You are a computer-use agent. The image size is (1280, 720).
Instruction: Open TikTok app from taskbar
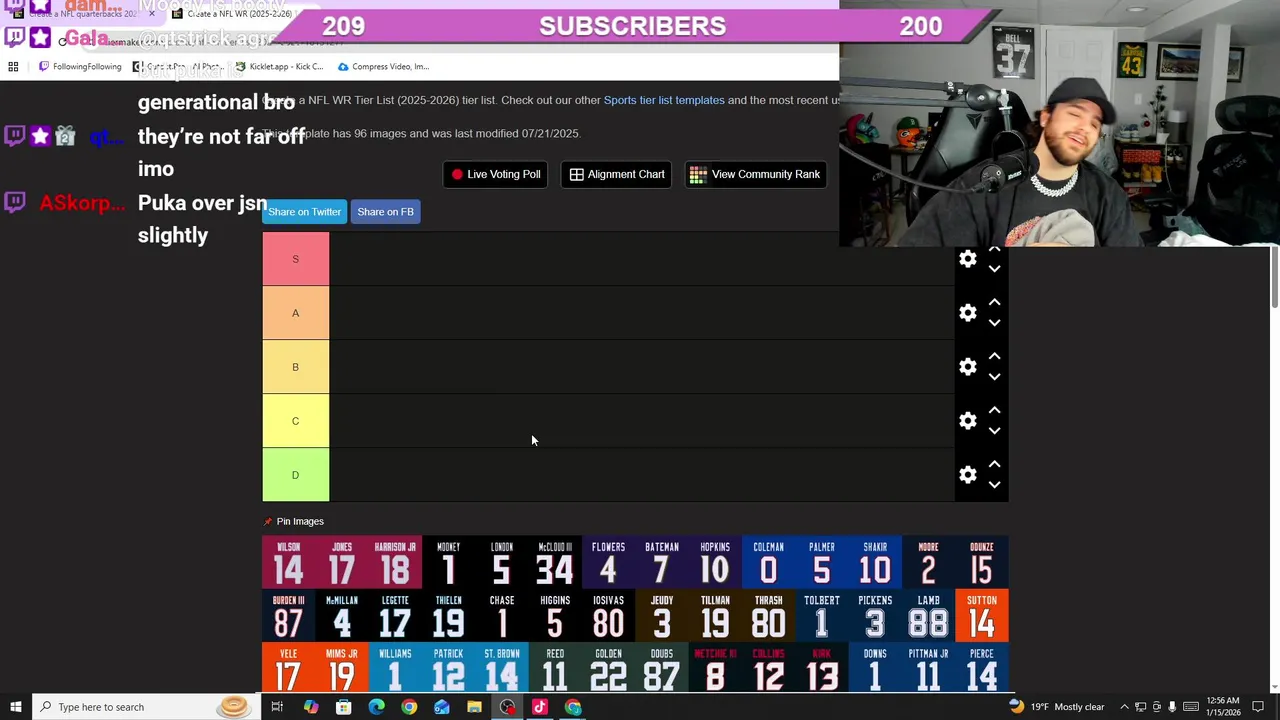pos(540,707)
